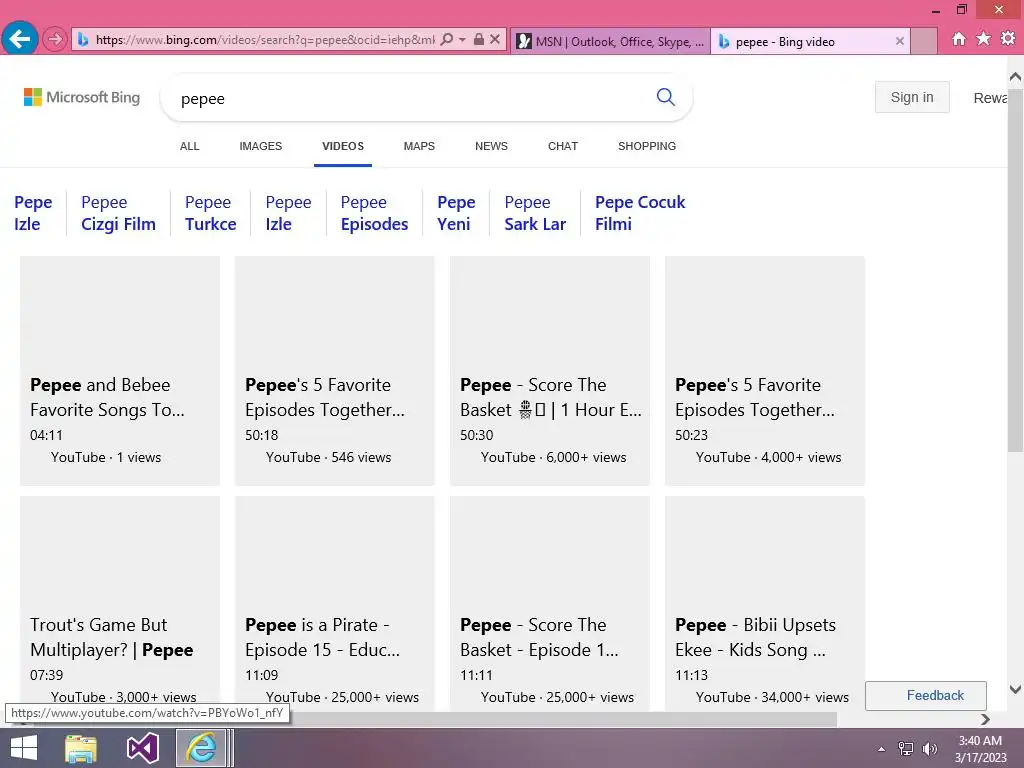Open the taskbar clock and date
Image resolution: width=1024 pixels, height=768 pixels.
click(x=980, y=749)
